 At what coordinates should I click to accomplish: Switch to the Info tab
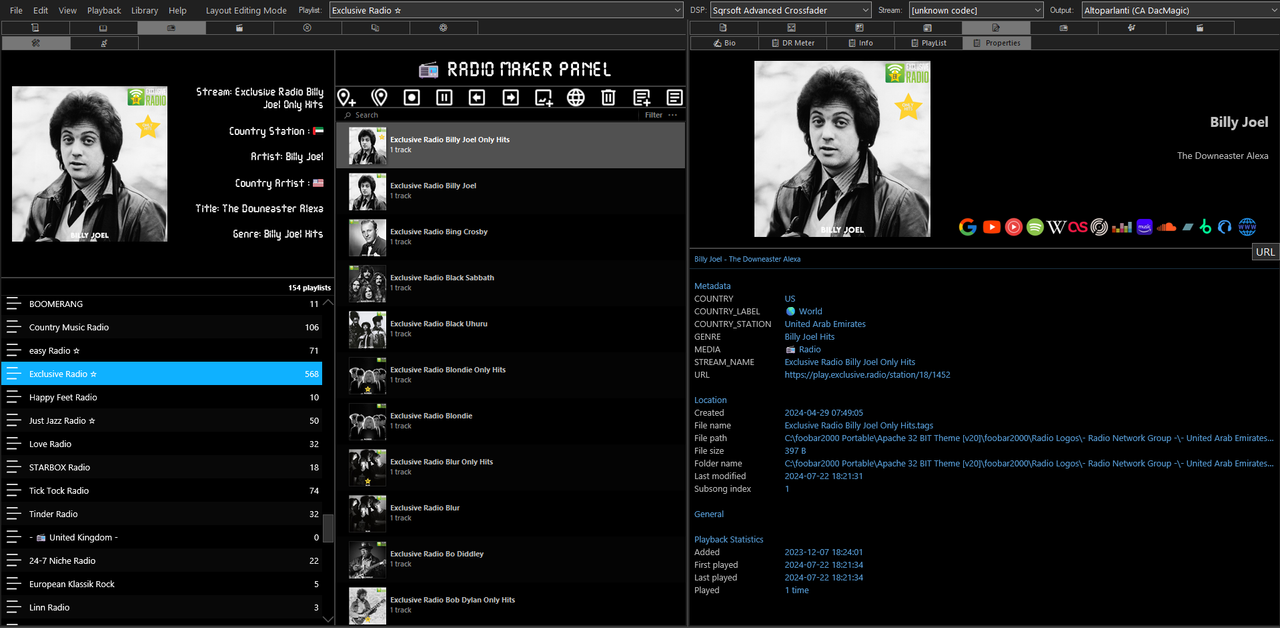coord(859,43)
